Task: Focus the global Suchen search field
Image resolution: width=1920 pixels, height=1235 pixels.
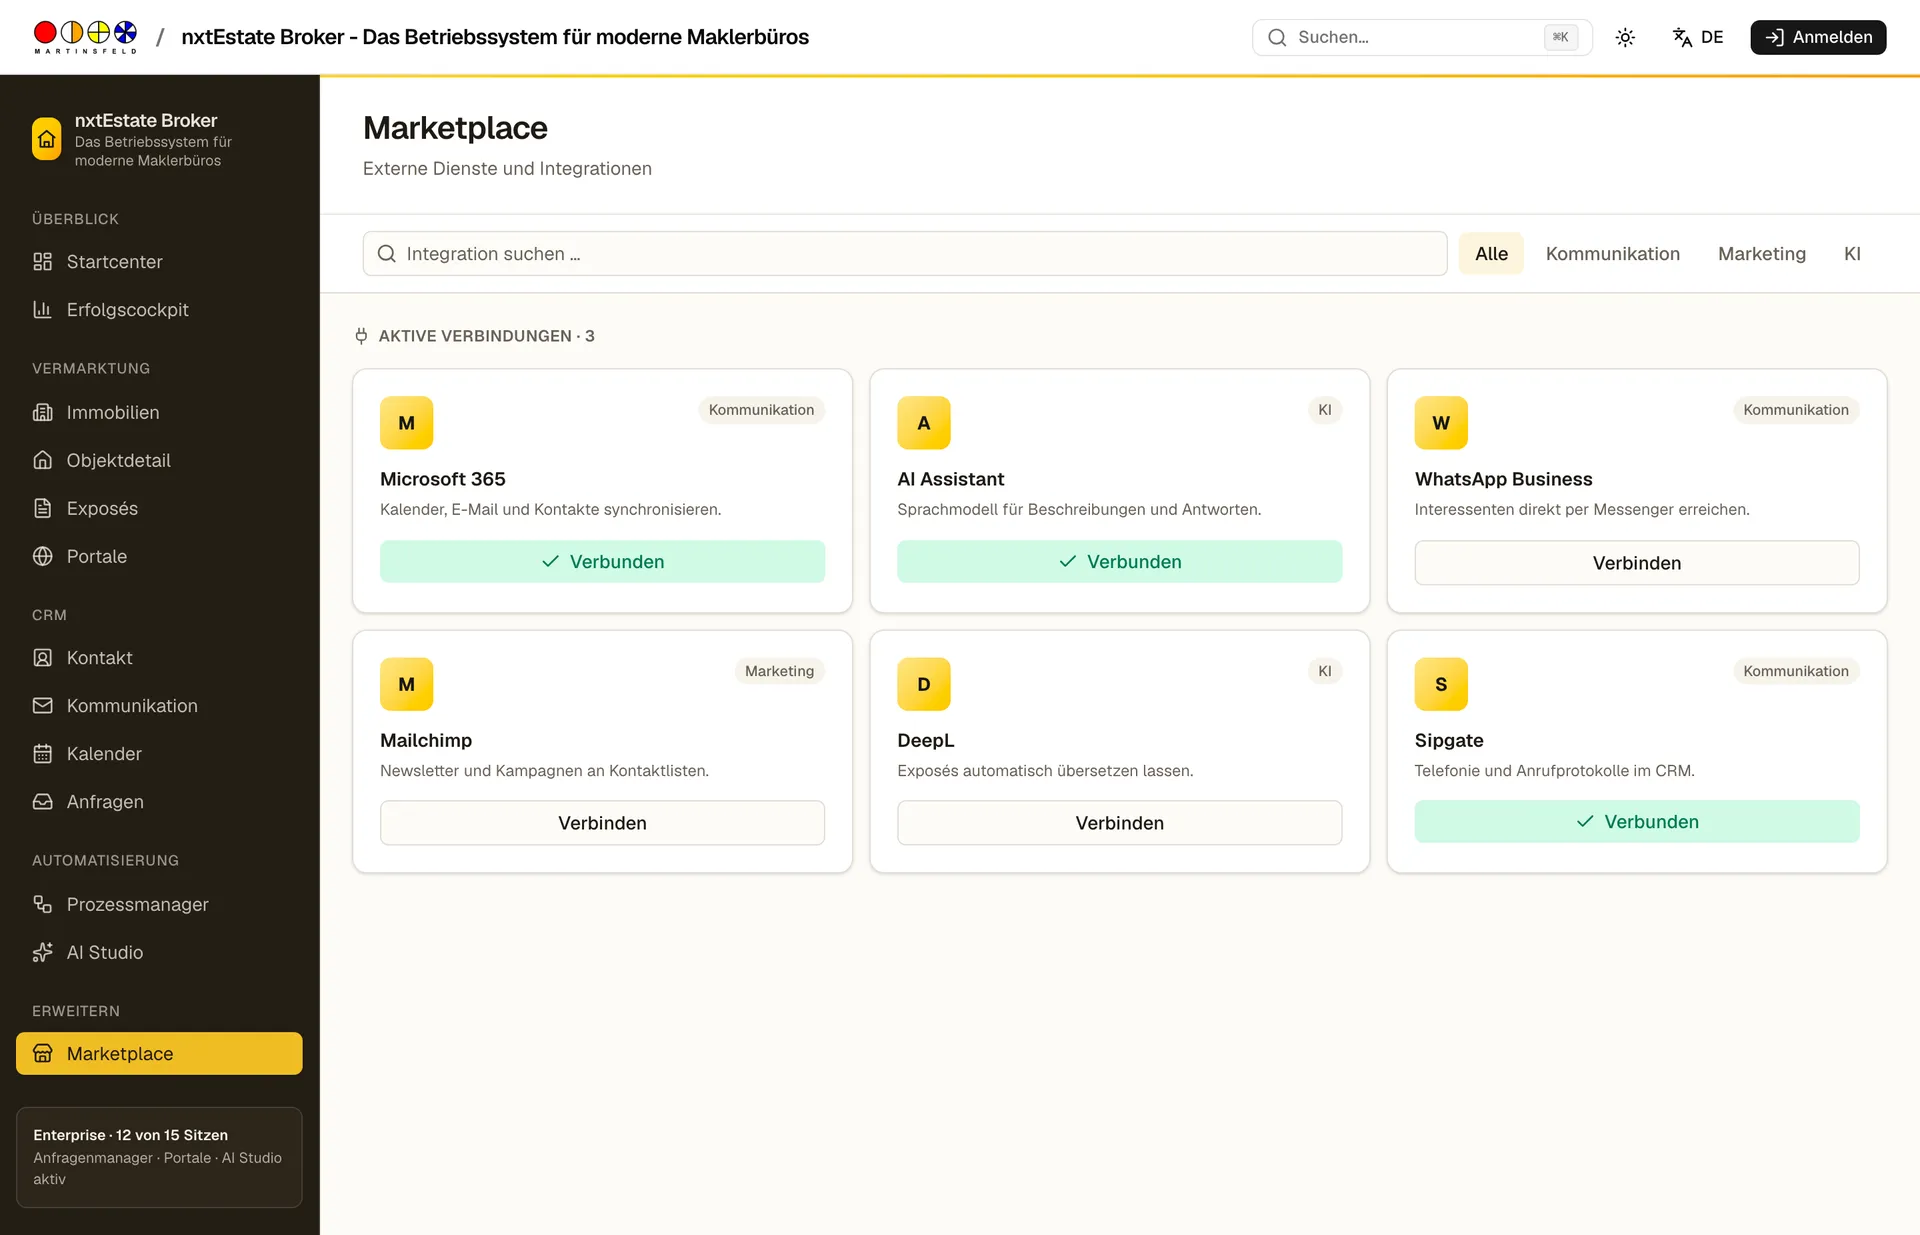Action: click(1422, 37)
